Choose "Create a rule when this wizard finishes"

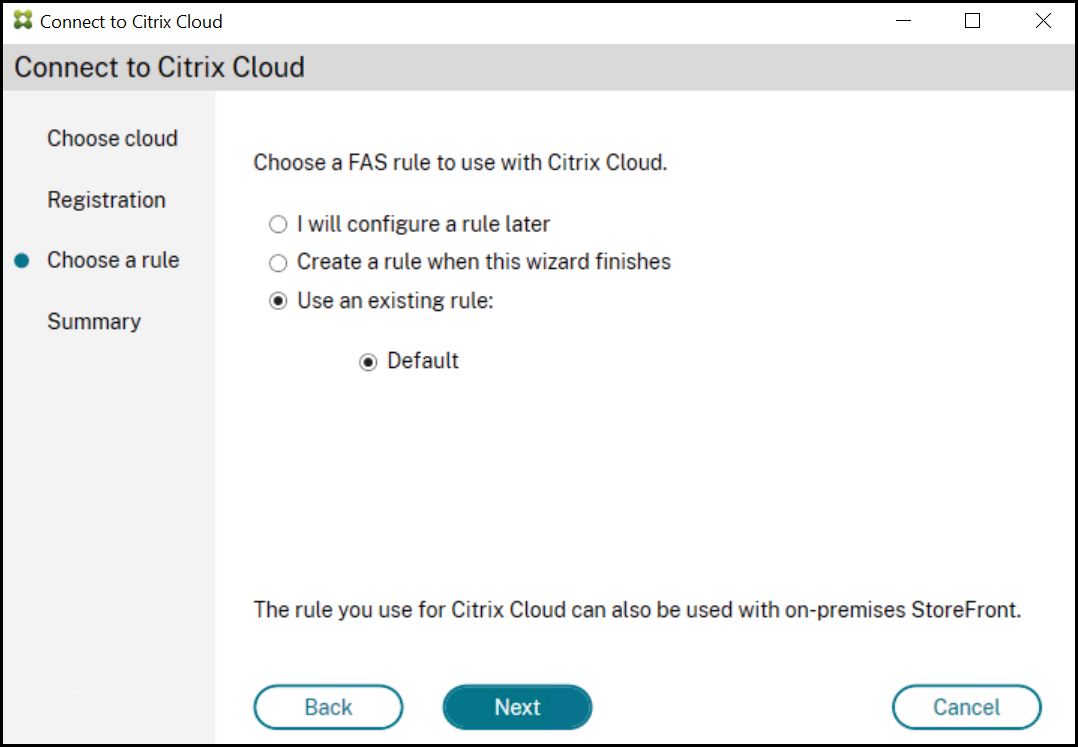(x=278, y=263)
